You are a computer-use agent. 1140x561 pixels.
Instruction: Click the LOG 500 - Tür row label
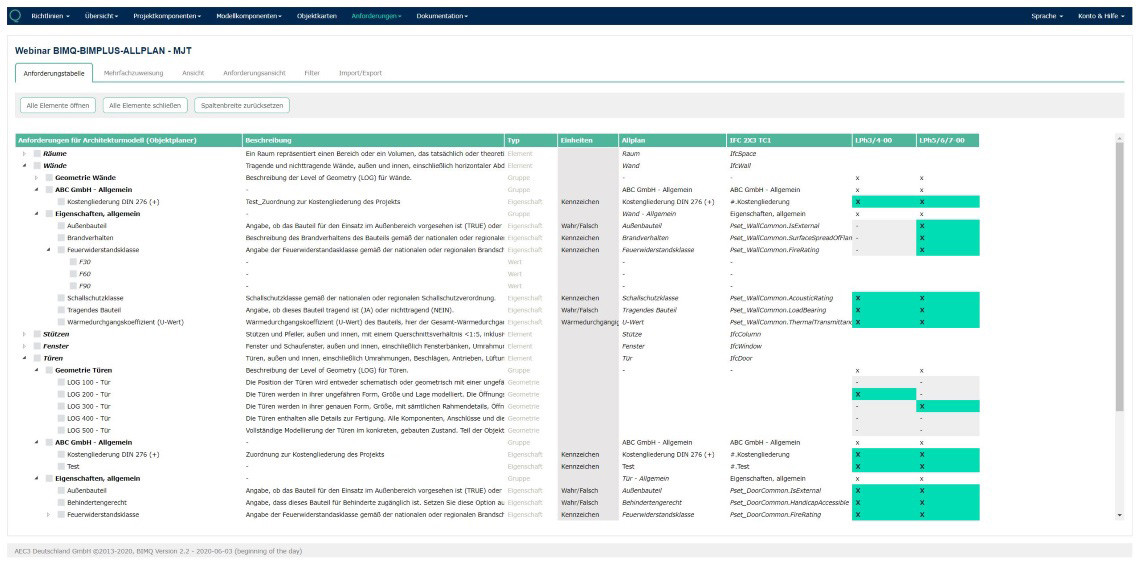(88, 430)
